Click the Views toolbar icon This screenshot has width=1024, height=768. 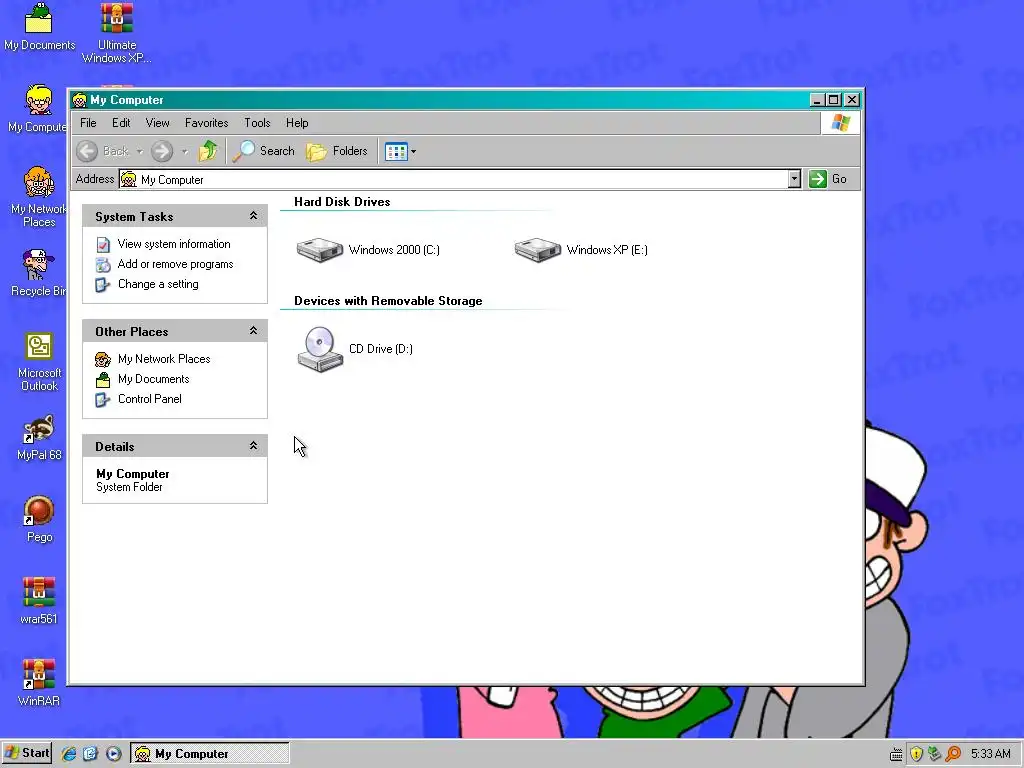pos(396,152)
